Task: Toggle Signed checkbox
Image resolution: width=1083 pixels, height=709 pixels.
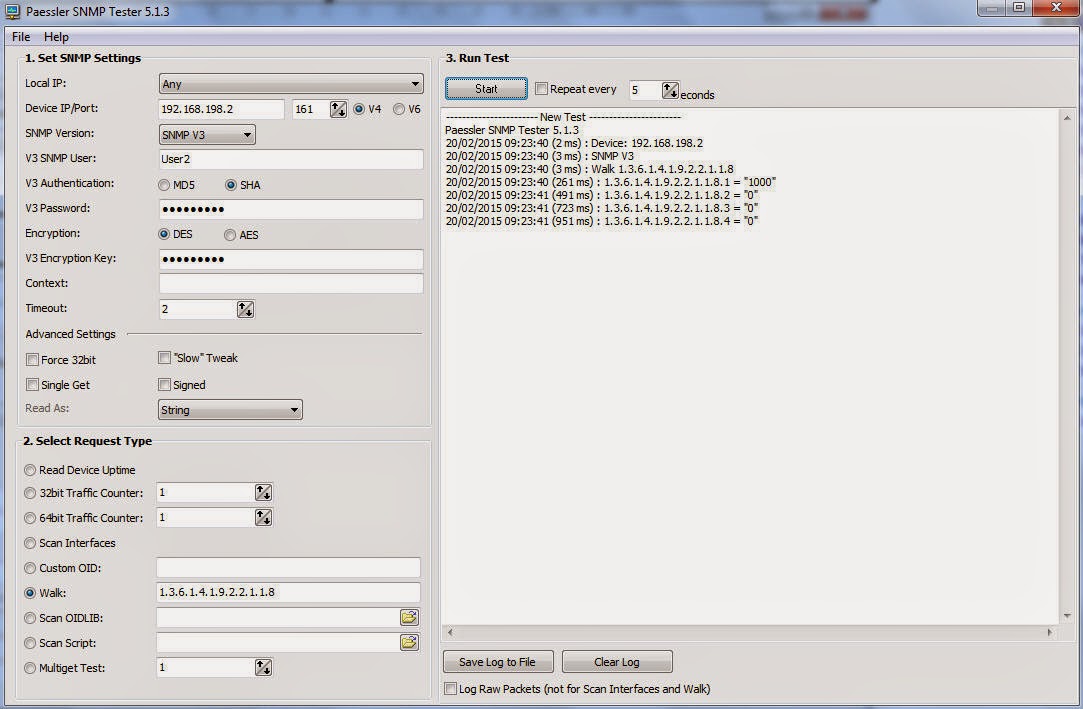Action: coord(164,385)
